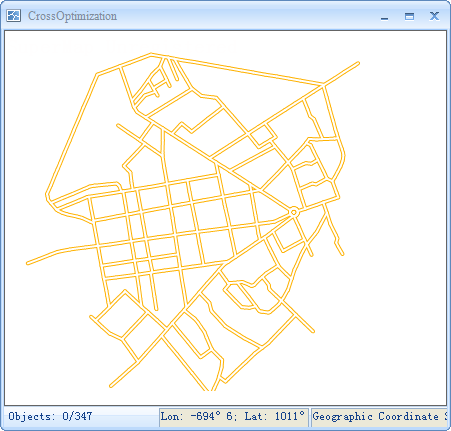451x431 pixels.
Task: Select the small diamond-shaped block northeast of center
Action: tap(263, 136)
